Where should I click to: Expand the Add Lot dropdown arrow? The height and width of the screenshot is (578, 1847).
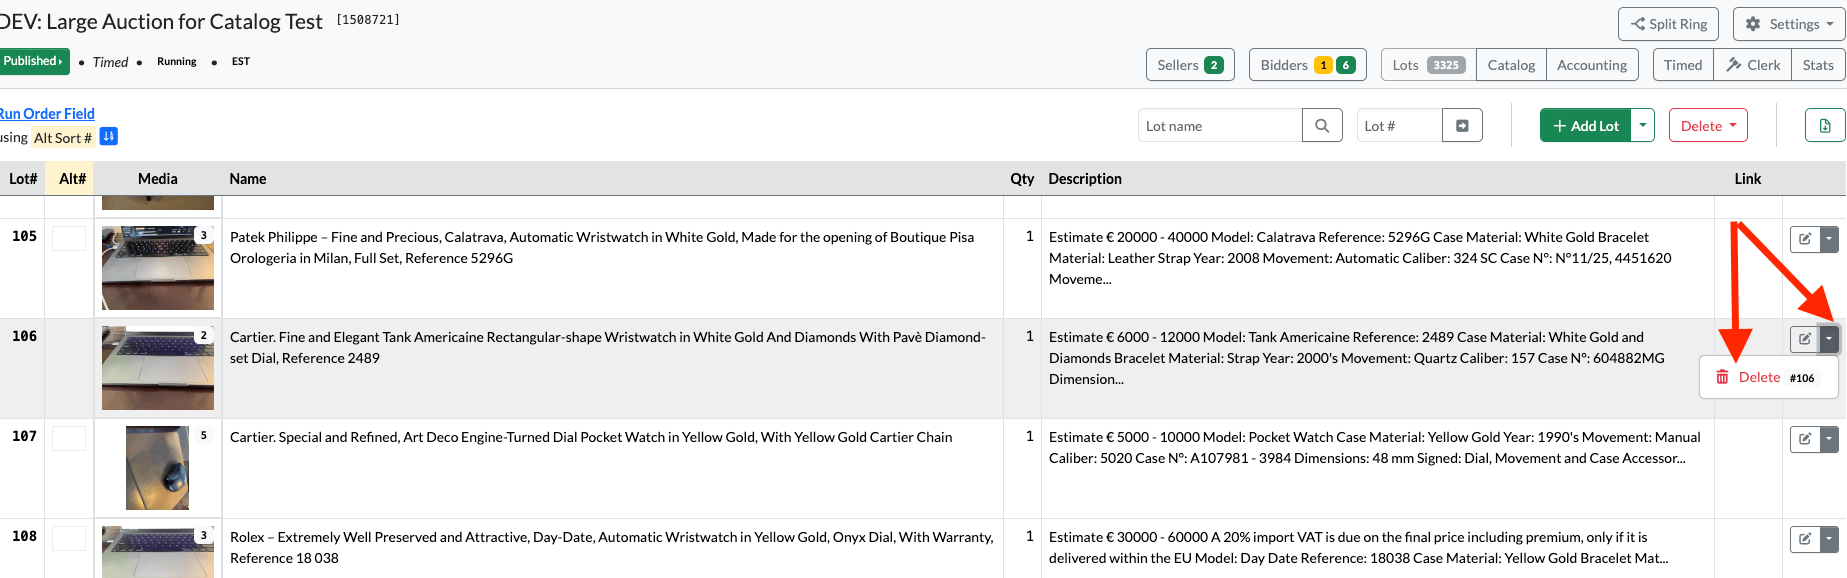coord(1643,126)
